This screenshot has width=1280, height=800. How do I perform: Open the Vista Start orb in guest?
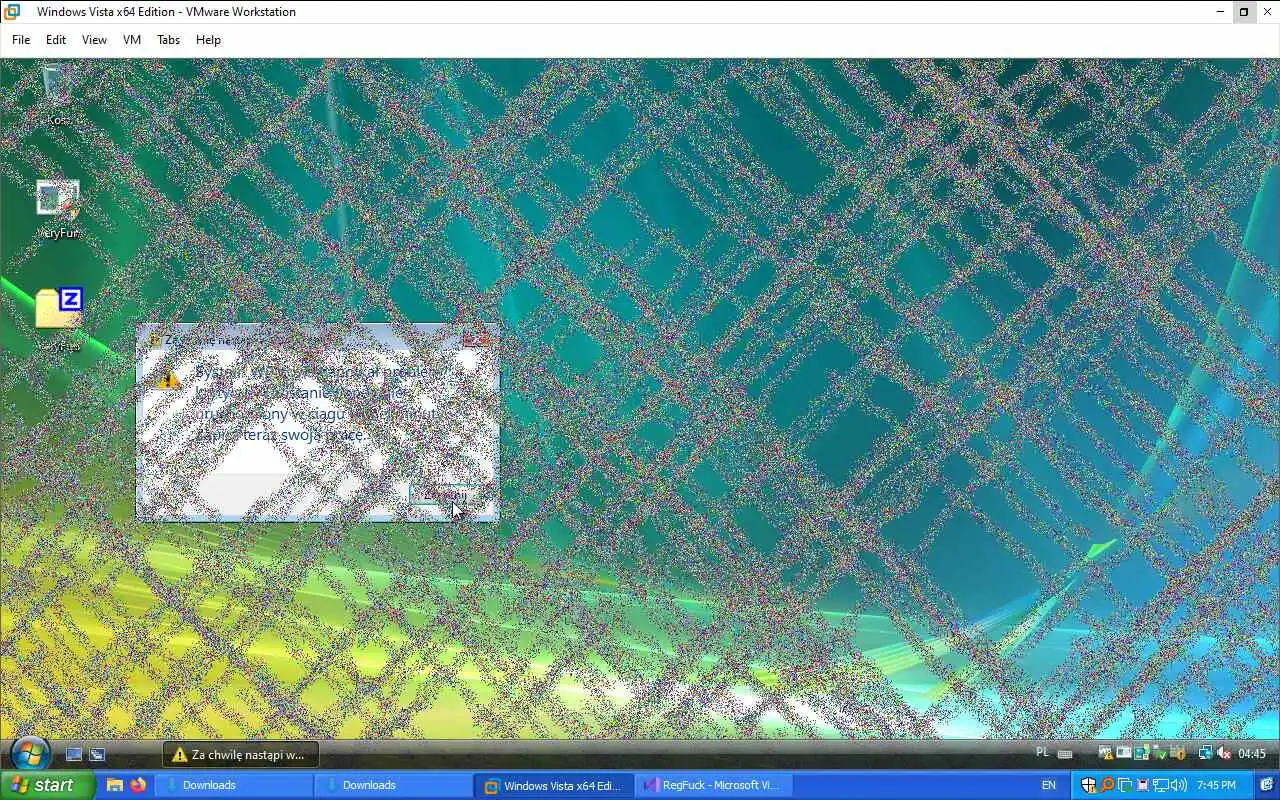29,754
